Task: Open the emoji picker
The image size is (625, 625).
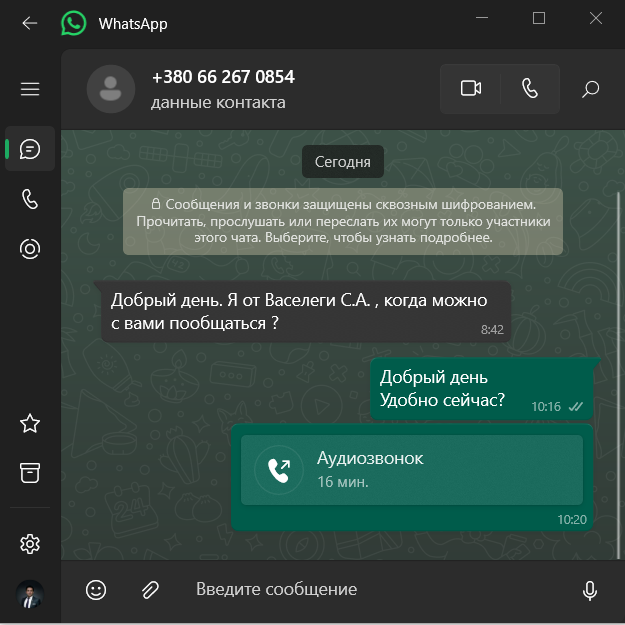Action: [96, 590]
